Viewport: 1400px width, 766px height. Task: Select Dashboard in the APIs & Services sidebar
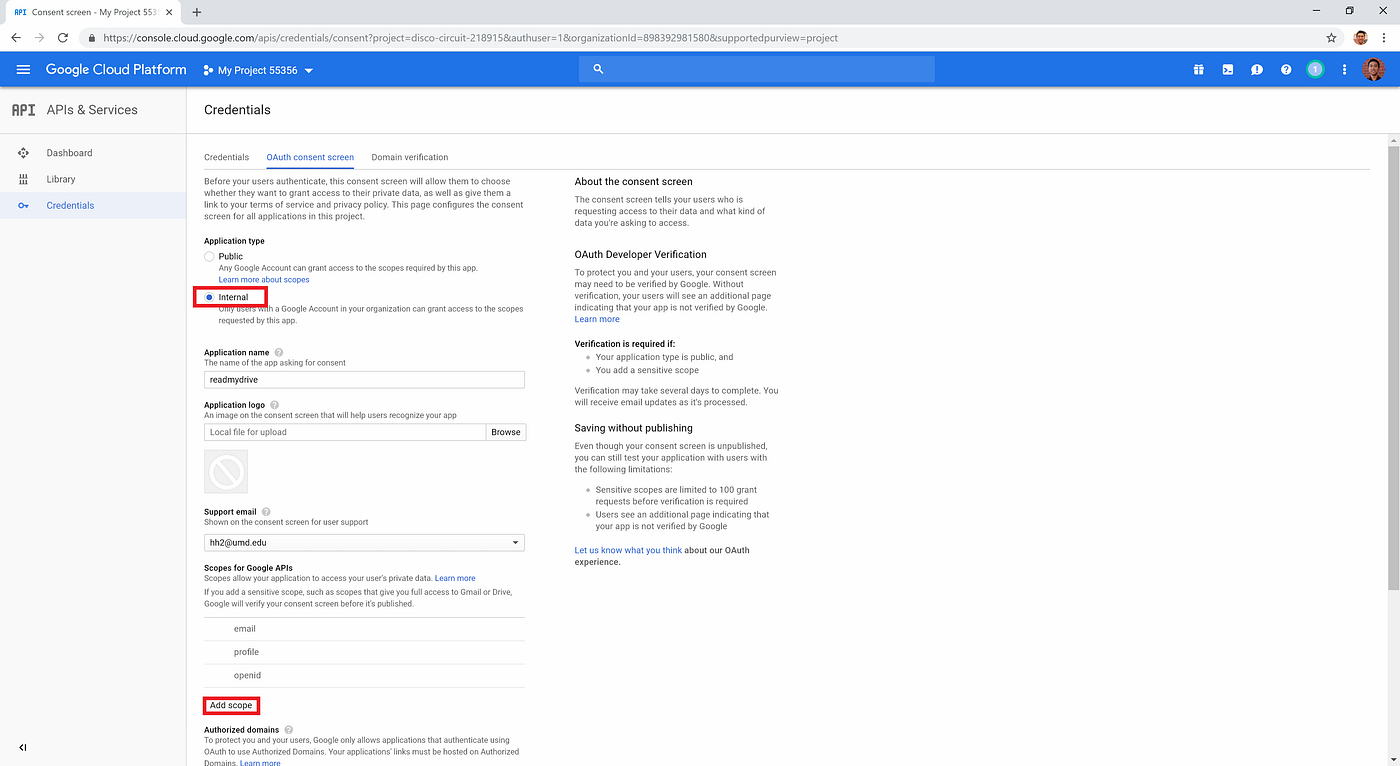point(69,152)
